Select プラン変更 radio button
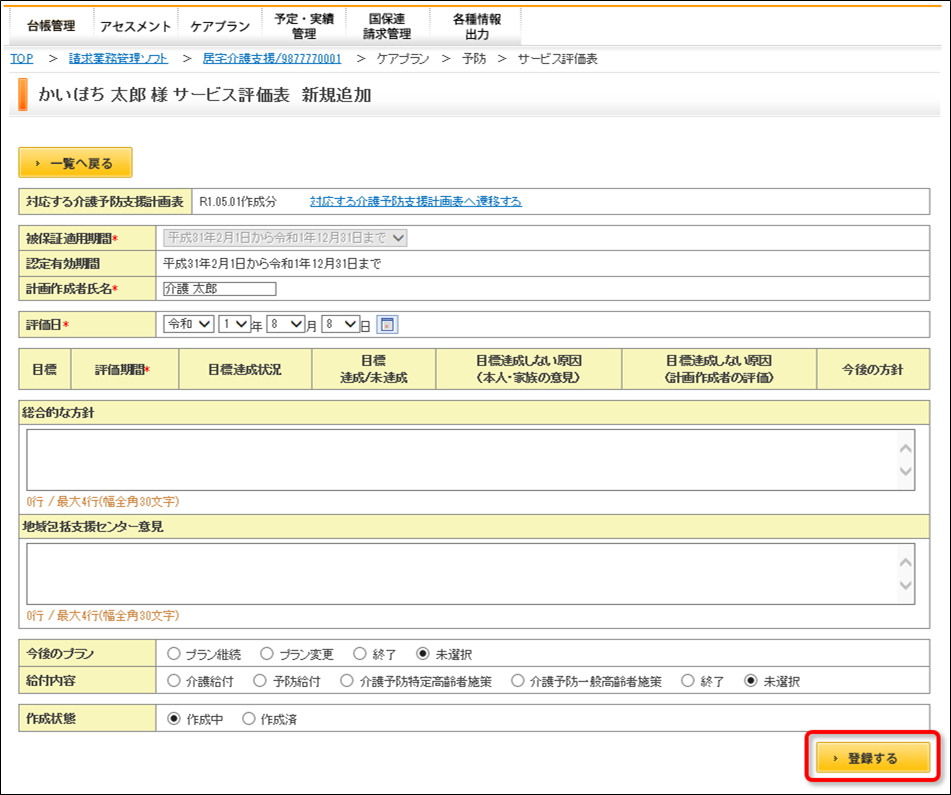The height and width of the screenshot is (795, 951). [x=267, y=654]
